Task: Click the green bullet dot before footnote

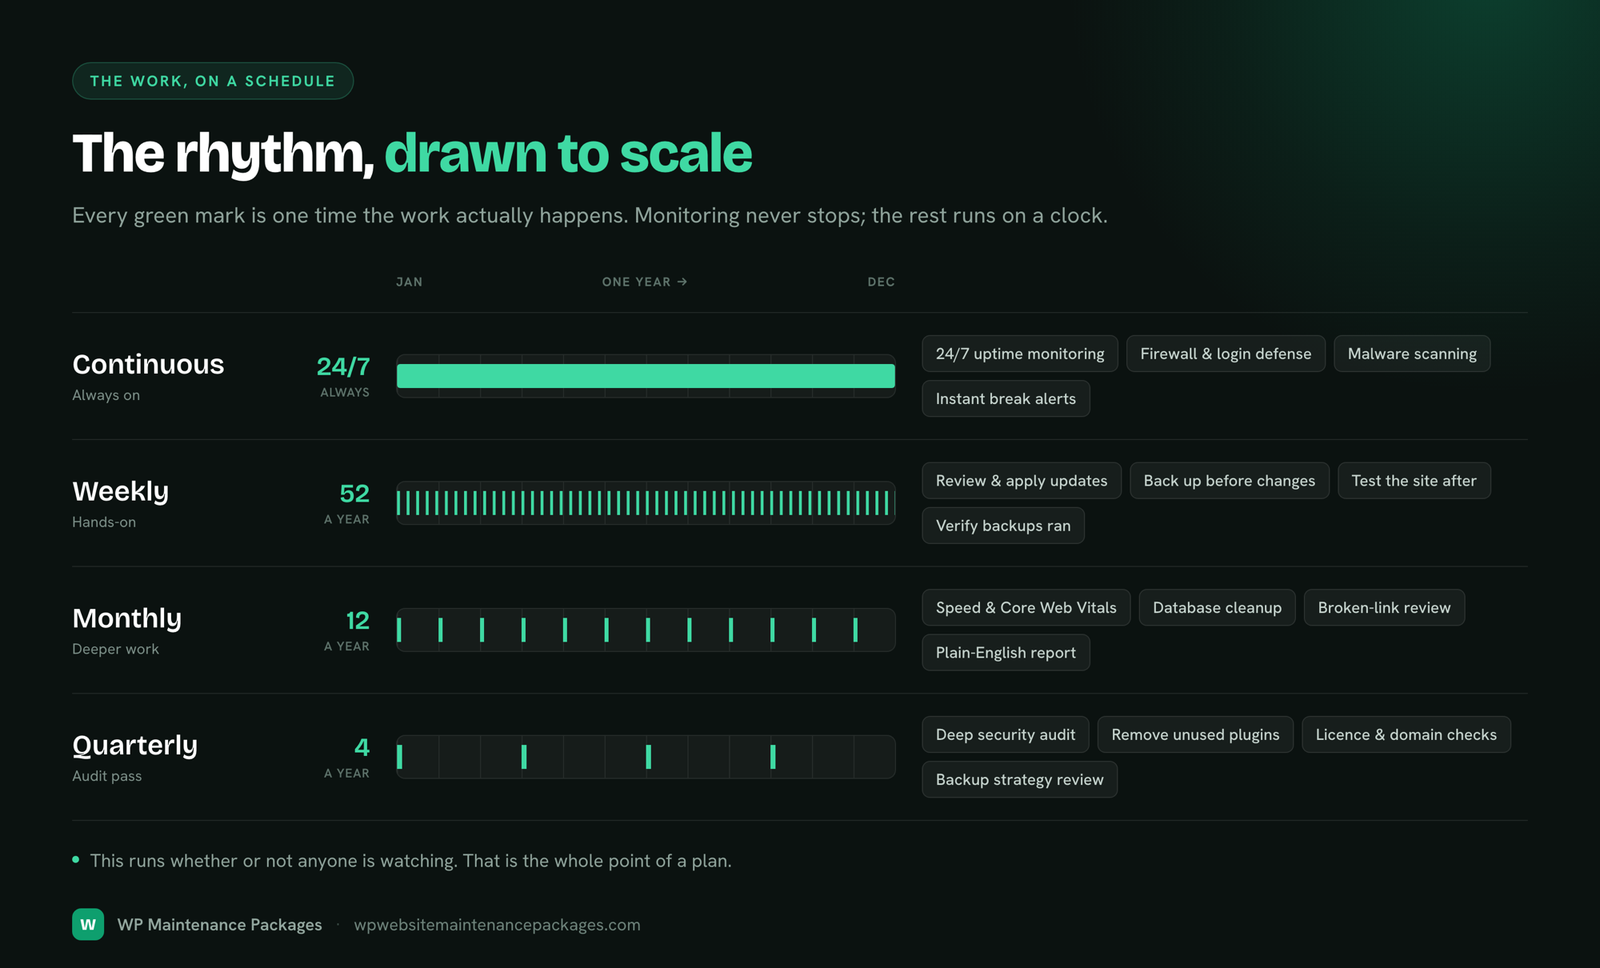Action: tap(76, 860)
